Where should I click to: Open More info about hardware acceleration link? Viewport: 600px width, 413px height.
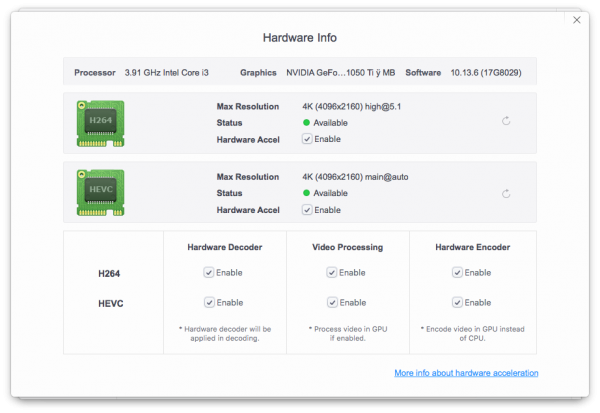(x=466, y=373)
